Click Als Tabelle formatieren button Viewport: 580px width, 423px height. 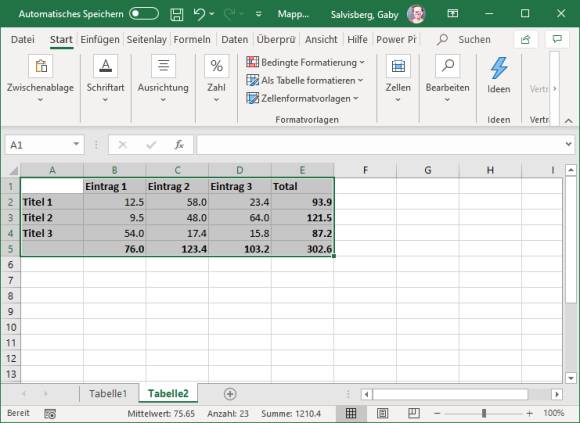[304, 81]
